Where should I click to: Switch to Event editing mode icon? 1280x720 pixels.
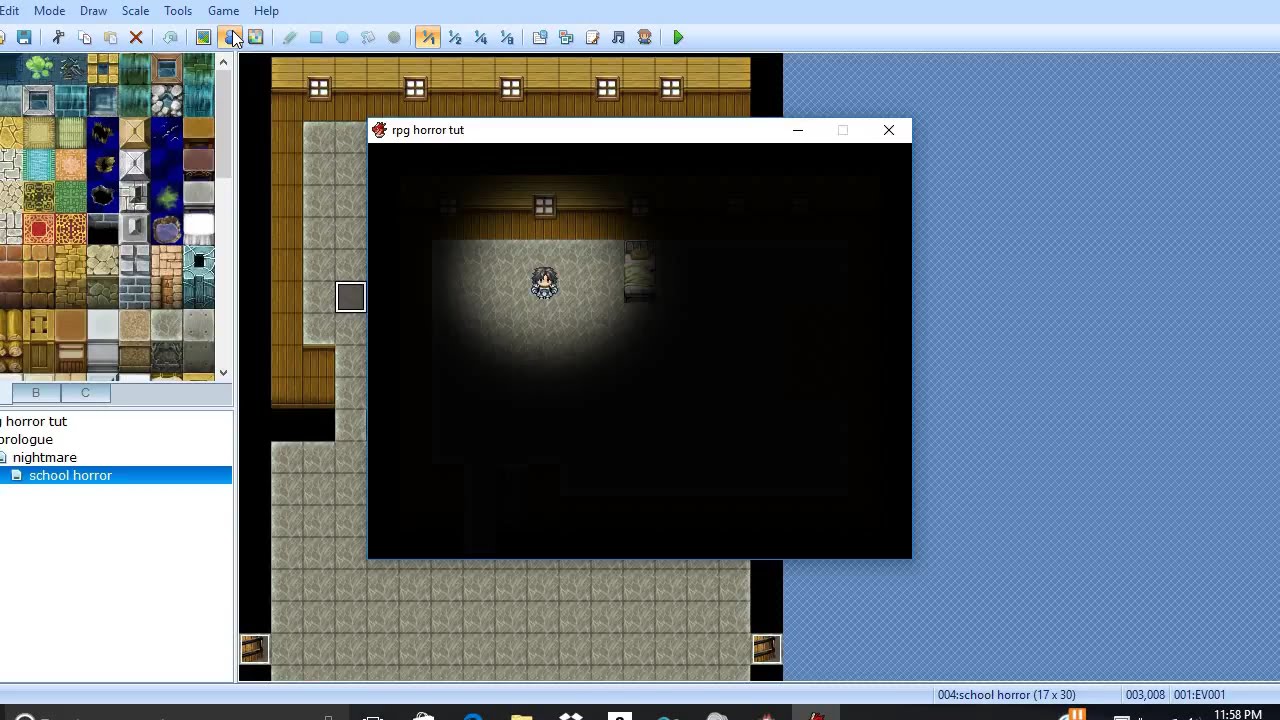pyautogui.click(x=229, y=38)
